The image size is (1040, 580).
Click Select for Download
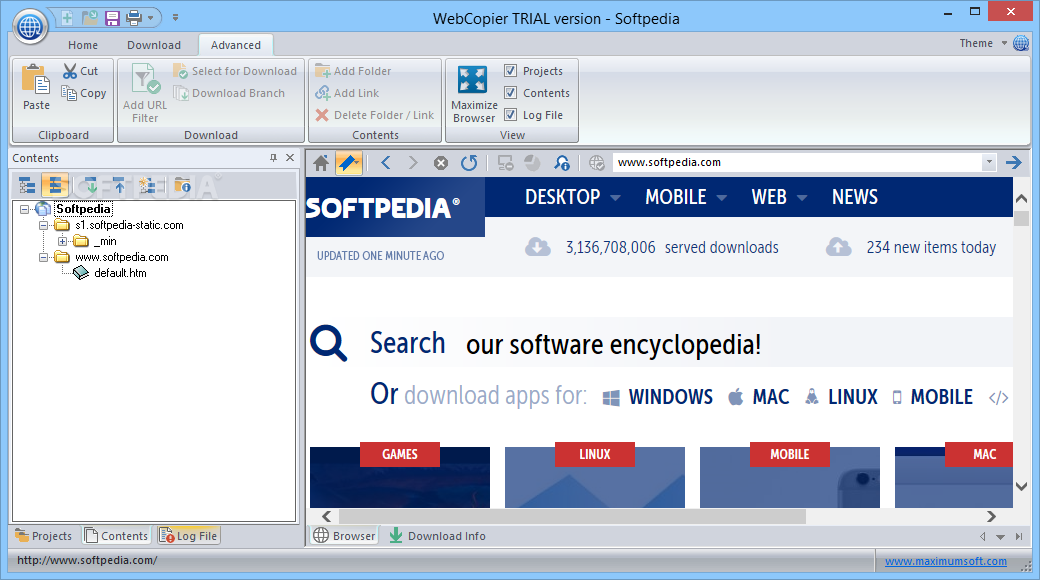point(235,71)
